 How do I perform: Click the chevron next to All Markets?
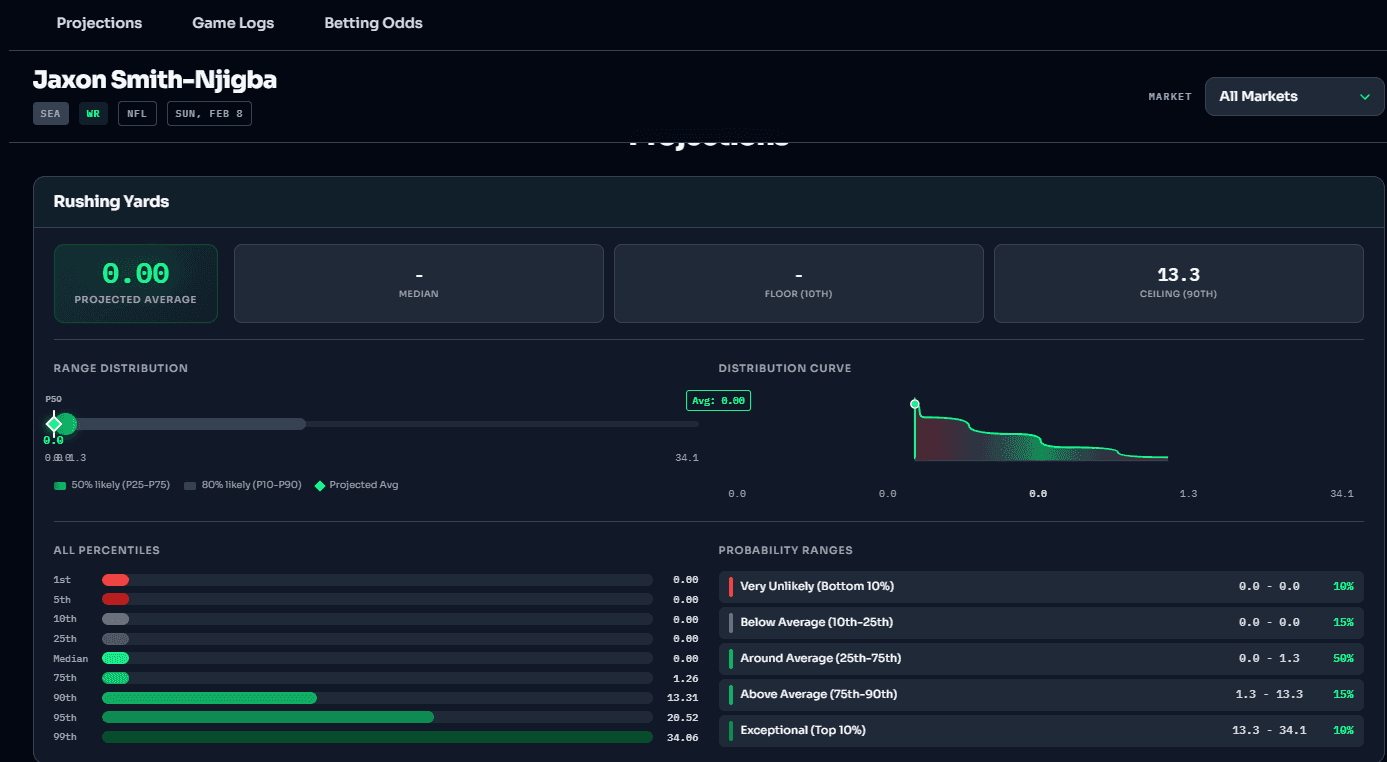coord(1366,97)
